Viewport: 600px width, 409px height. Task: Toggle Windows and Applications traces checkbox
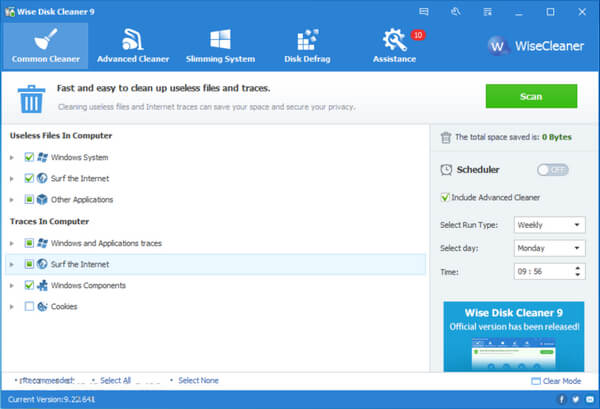click(x=29, y=243)
